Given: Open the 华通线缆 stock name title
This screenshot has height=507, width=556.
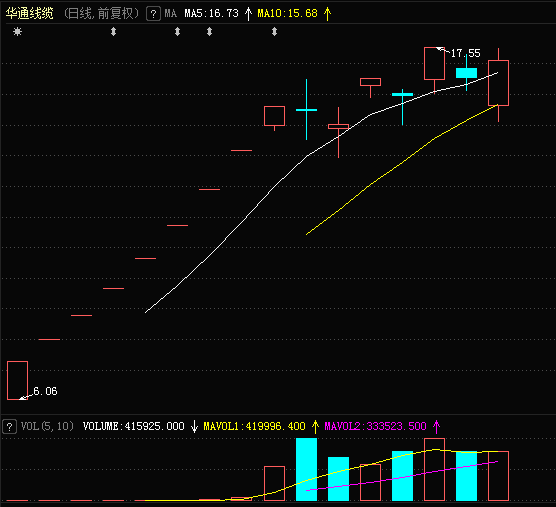Looking at the screenshot, I should click(x=29, y=13).
